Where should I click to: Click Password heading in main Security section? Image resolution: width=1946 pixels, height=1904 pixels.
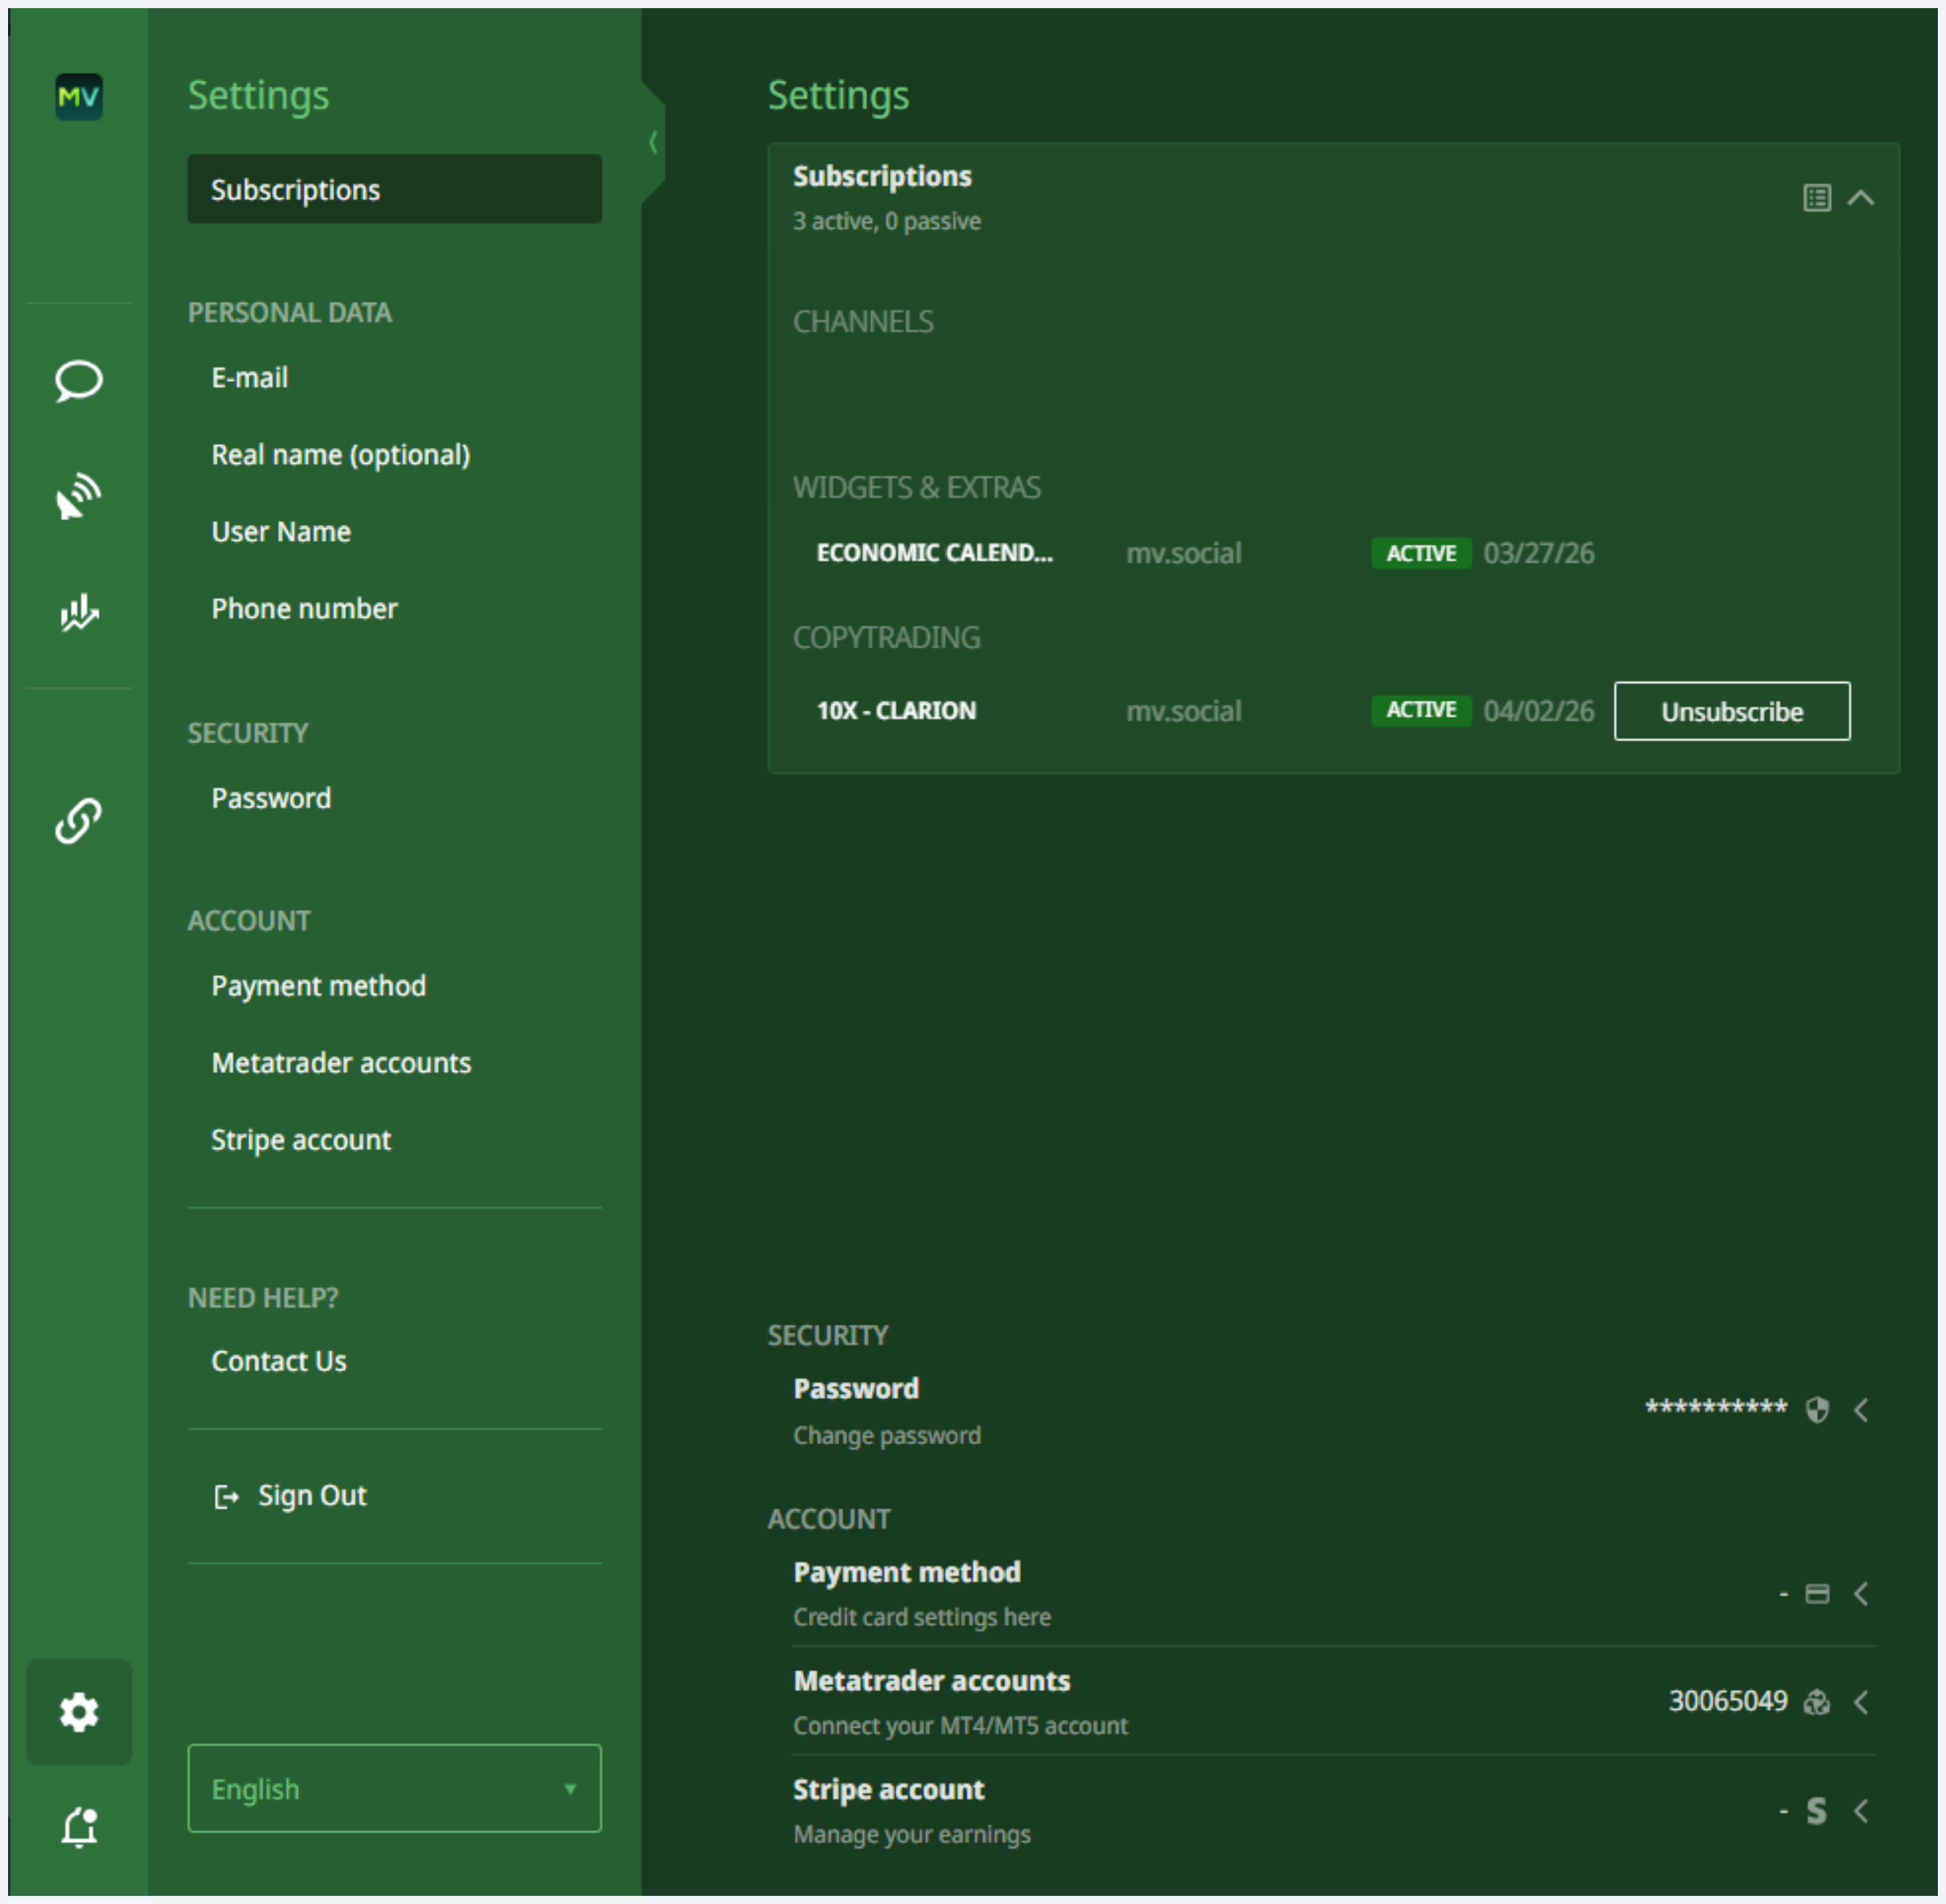(x=856, y=1389)
